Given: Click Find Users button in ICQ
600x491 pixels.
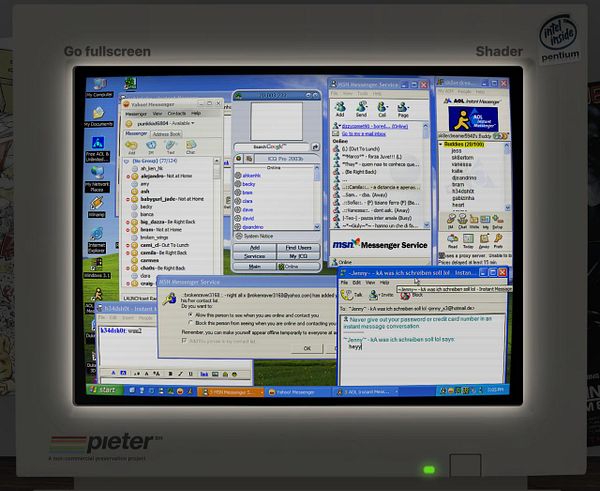Looking at the screenshot, I should pos(298,248).
